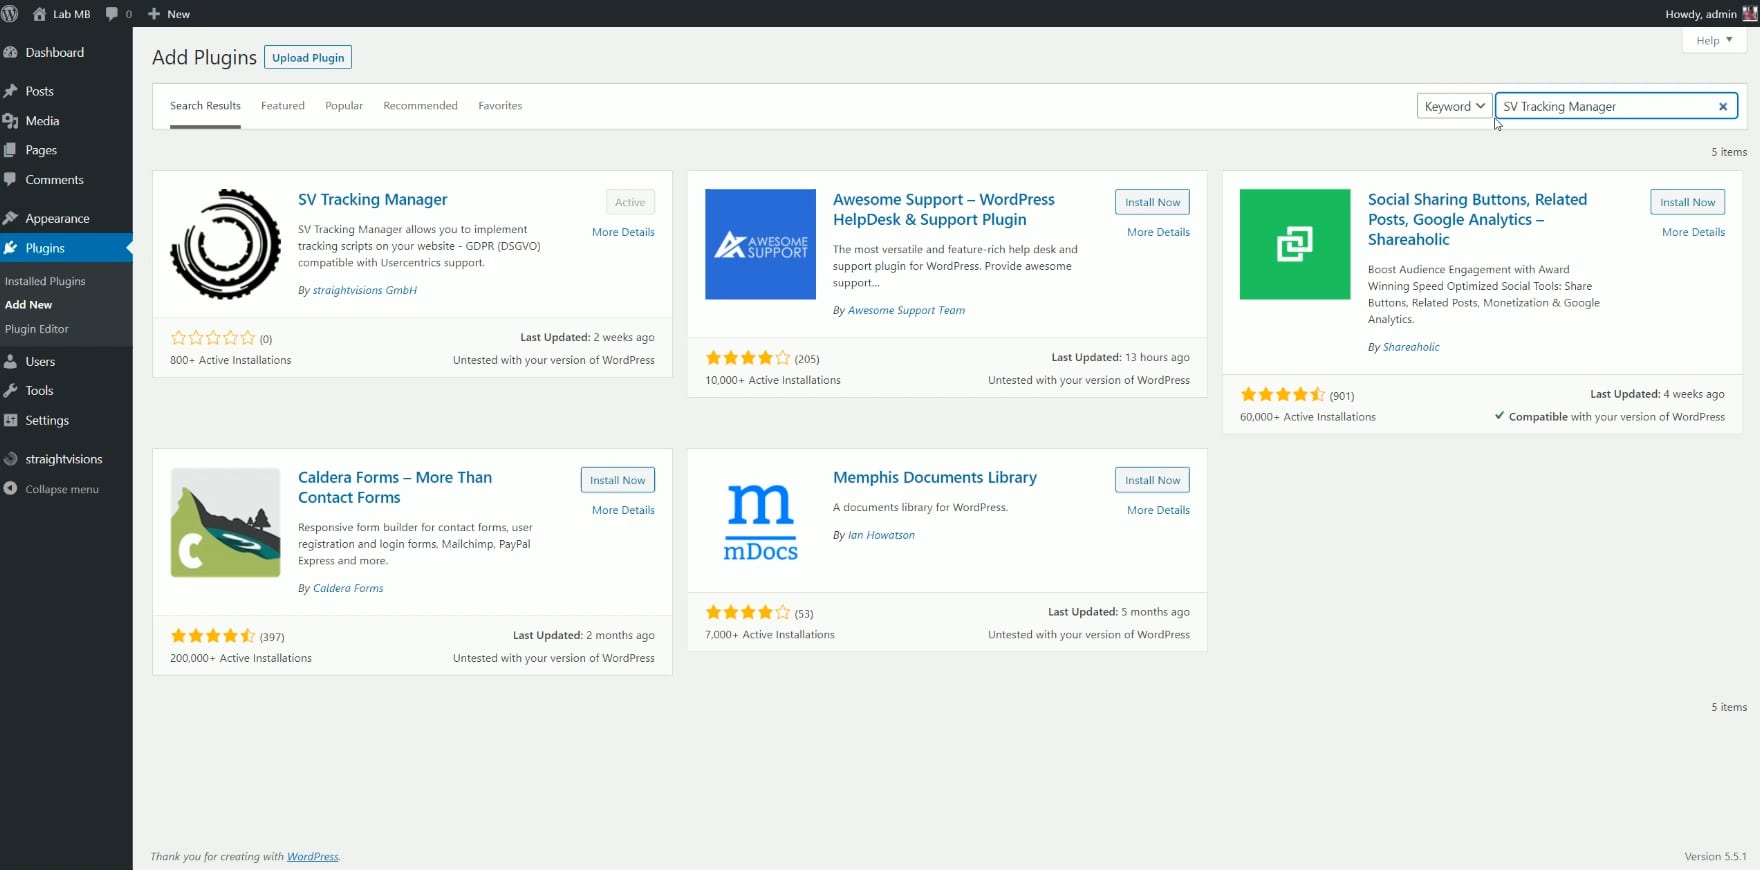Click the New content menu label
The image size is (1760, 870).
click(x=179, y=14)
